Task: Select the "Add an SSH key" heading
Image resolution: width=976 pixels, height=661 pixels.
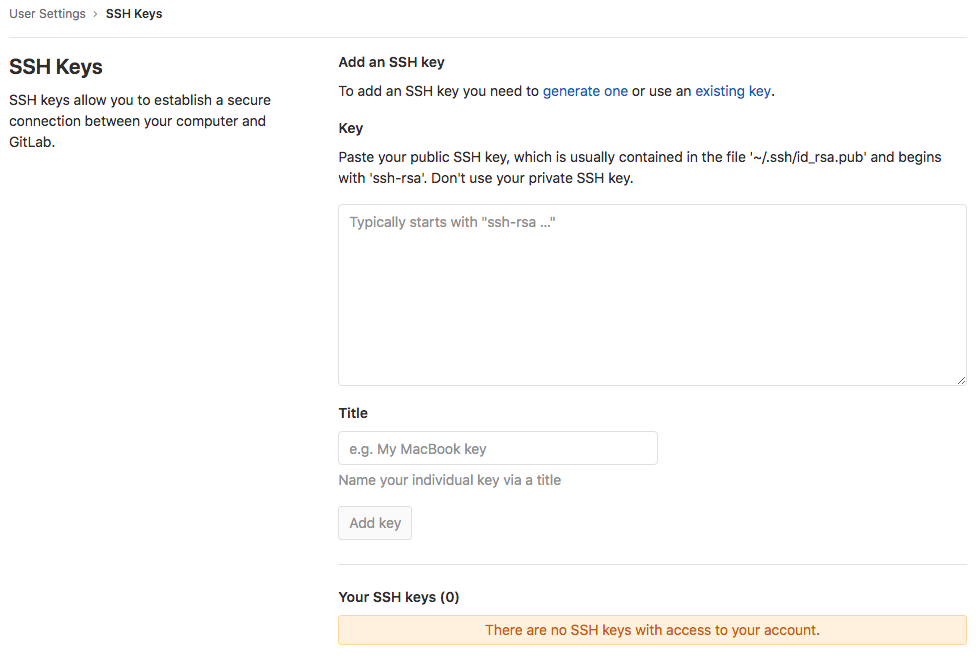Action: [391, 62]
